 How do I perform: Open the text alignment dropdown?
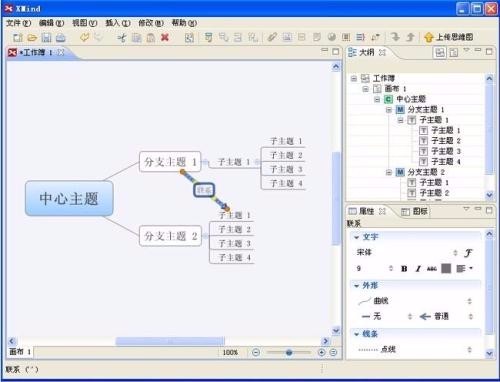pos(464,268)
